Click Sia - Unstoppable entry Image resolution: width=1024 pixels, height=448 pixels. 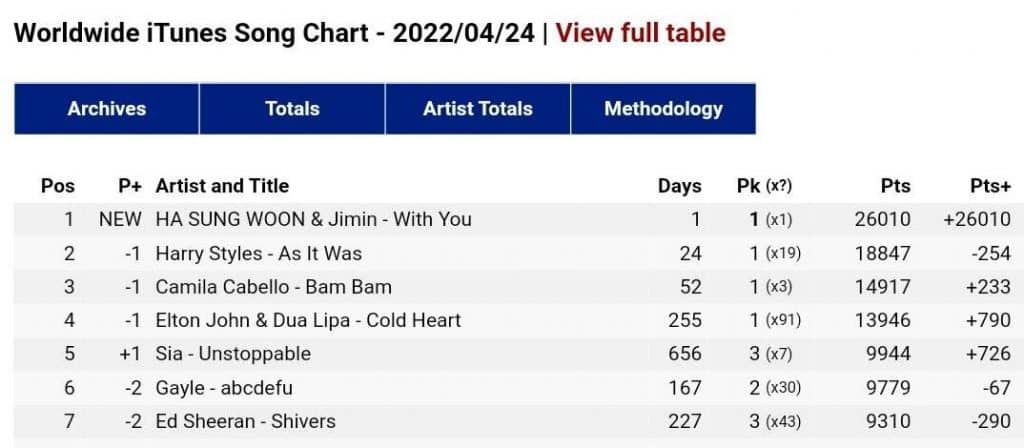pos(233,354)
